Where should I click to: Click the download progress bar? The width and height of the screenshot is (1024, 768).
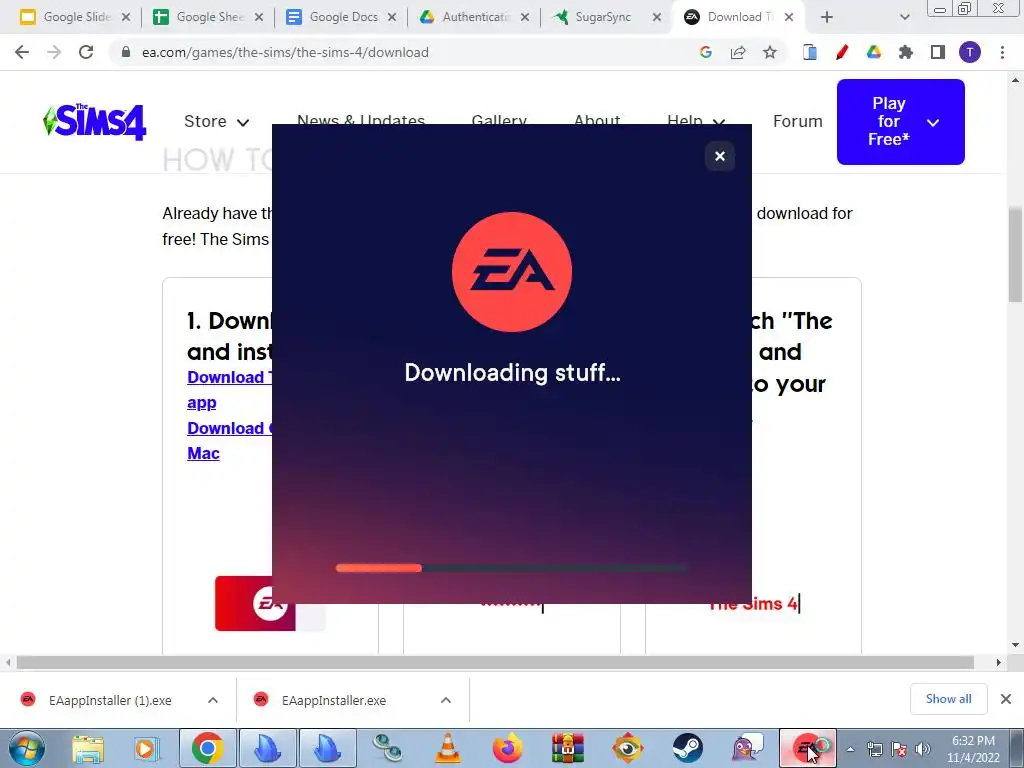(511, 568)
